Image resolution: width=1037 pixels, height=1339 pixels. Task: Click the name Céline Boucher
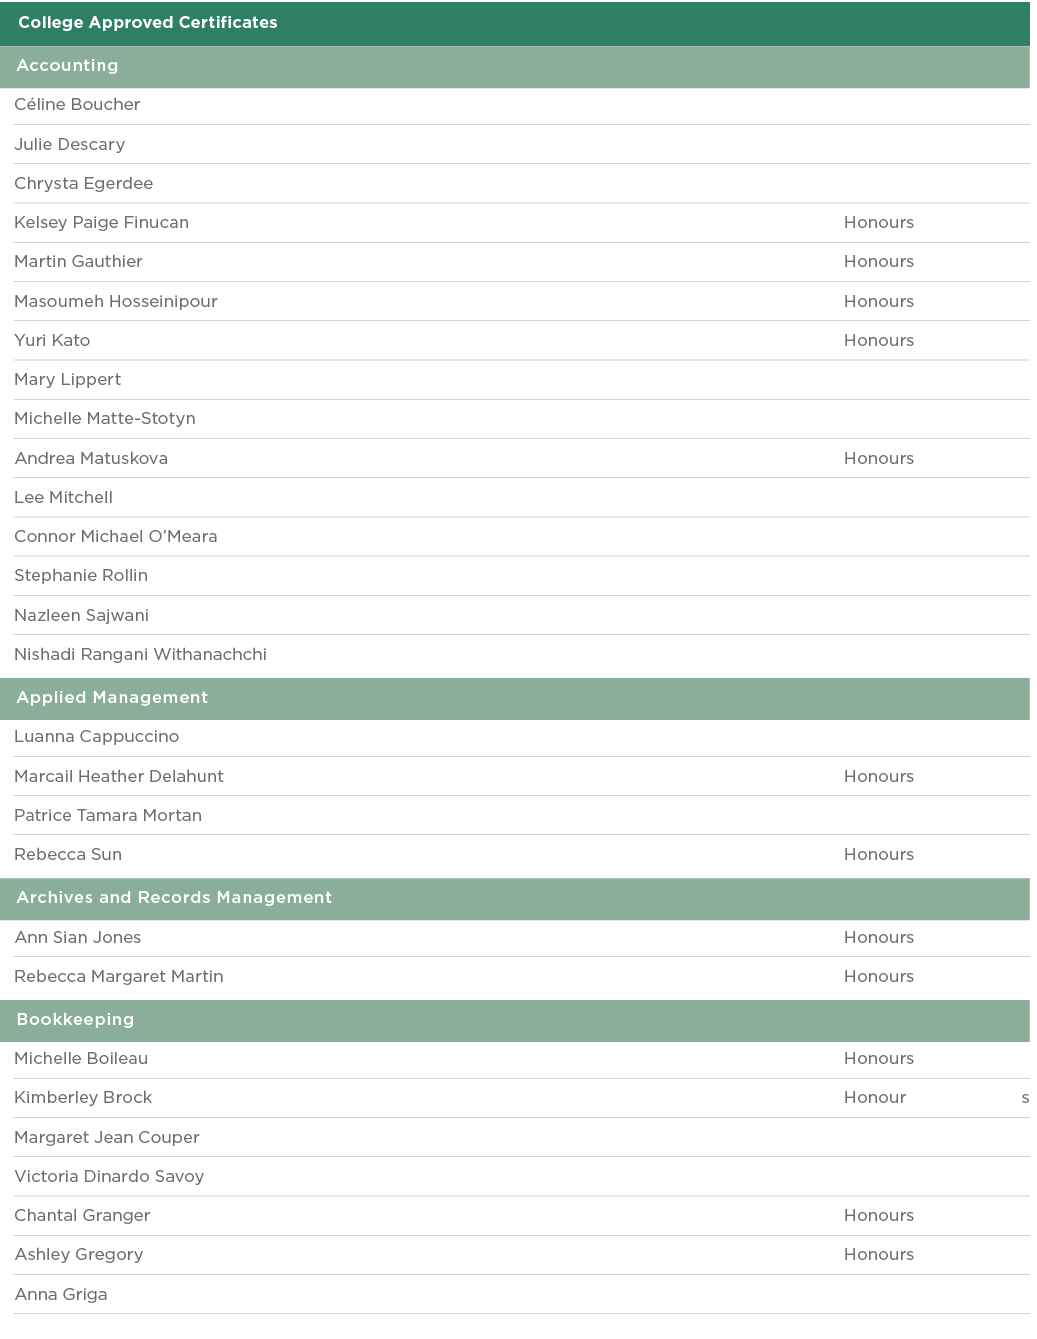point(77,105)
